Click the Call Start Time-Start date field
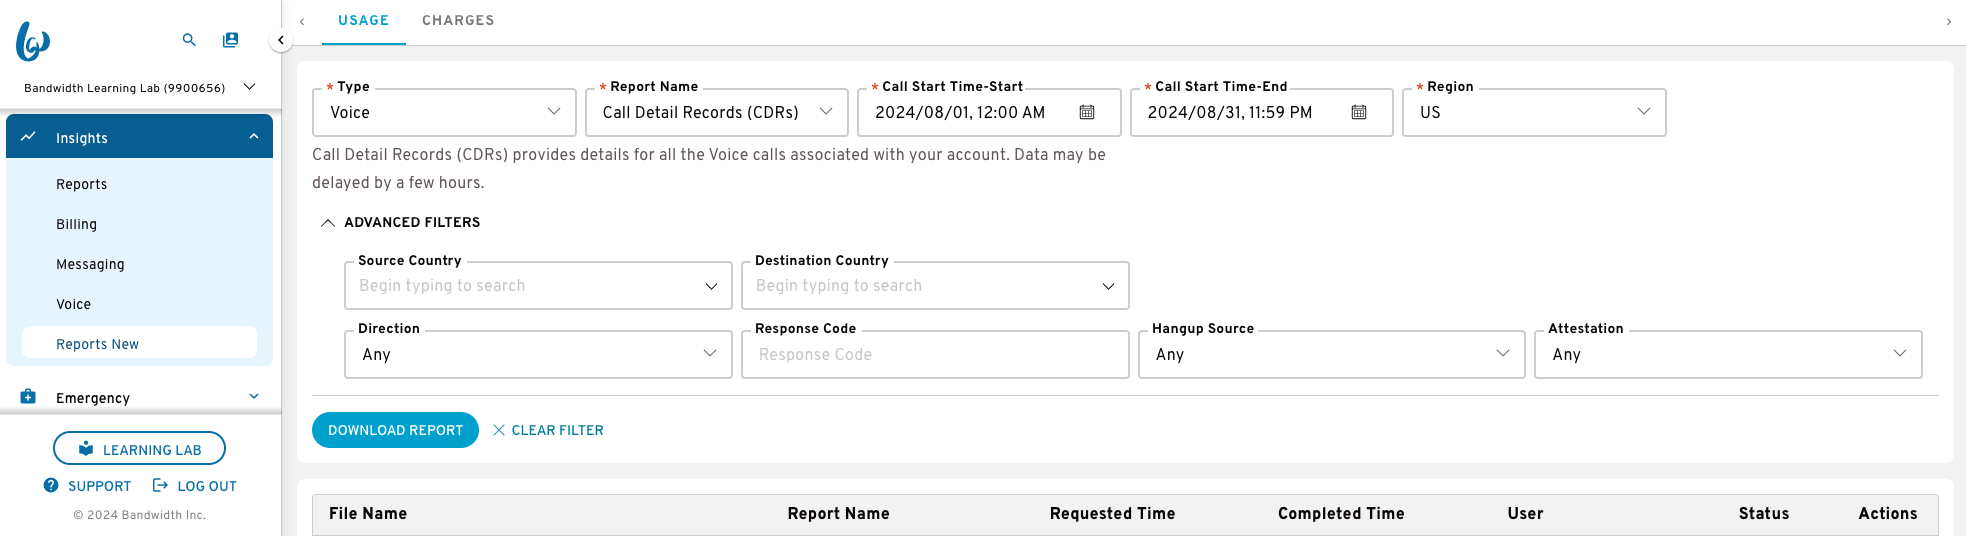The height and width of the screenshot is (536, 1966). [989, 112]
